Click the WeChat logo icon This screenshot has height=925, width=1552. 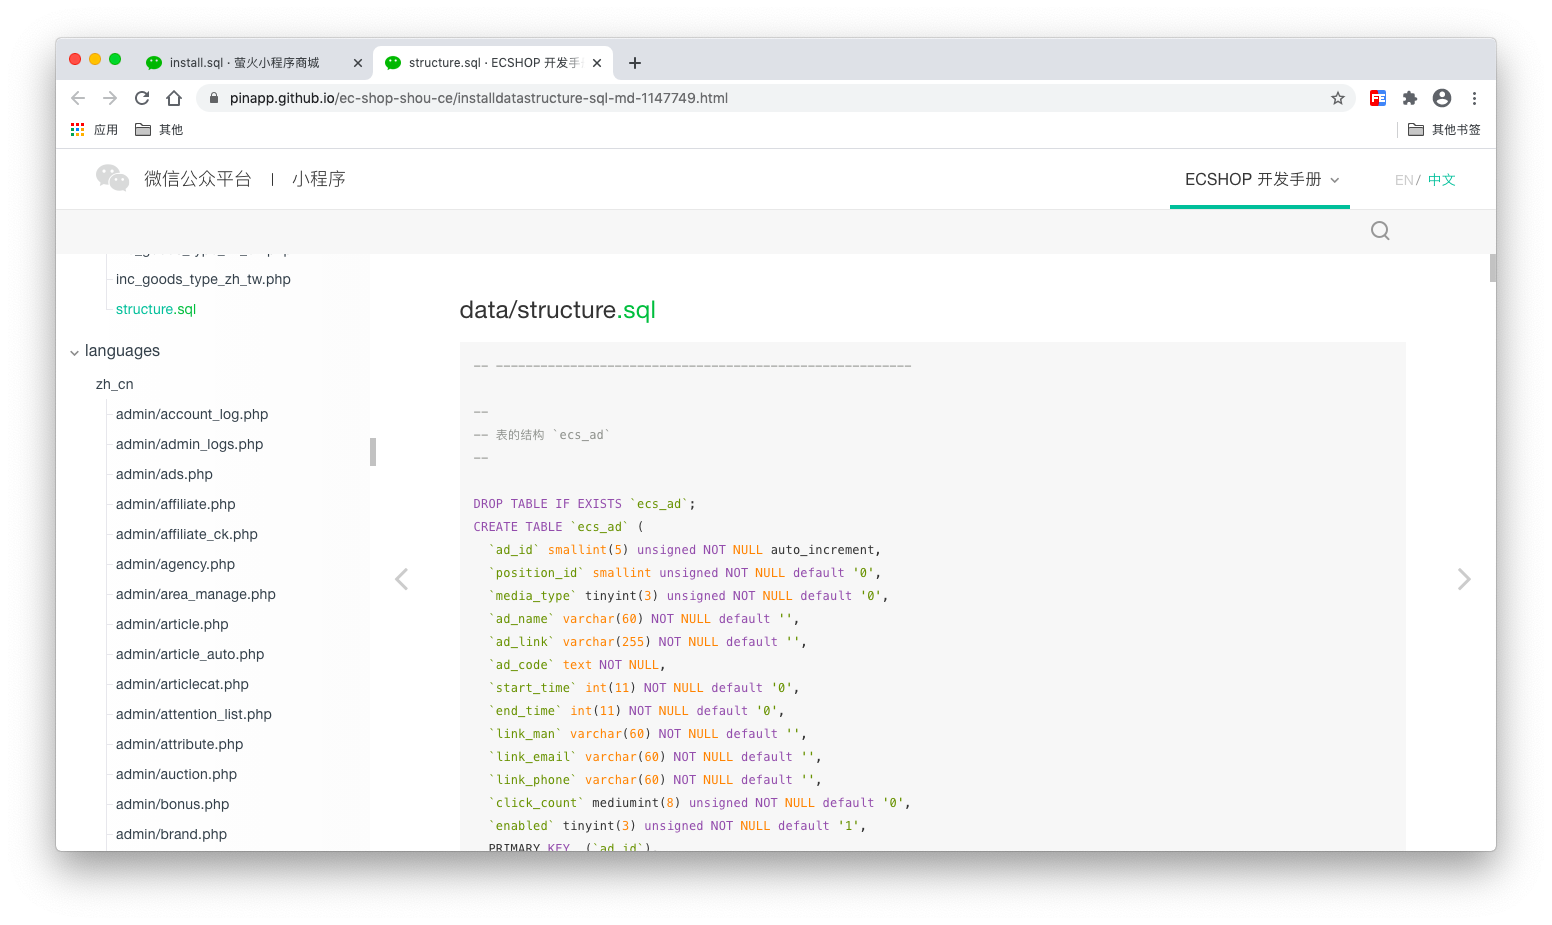pyautogui.click(x=112, y=178)
